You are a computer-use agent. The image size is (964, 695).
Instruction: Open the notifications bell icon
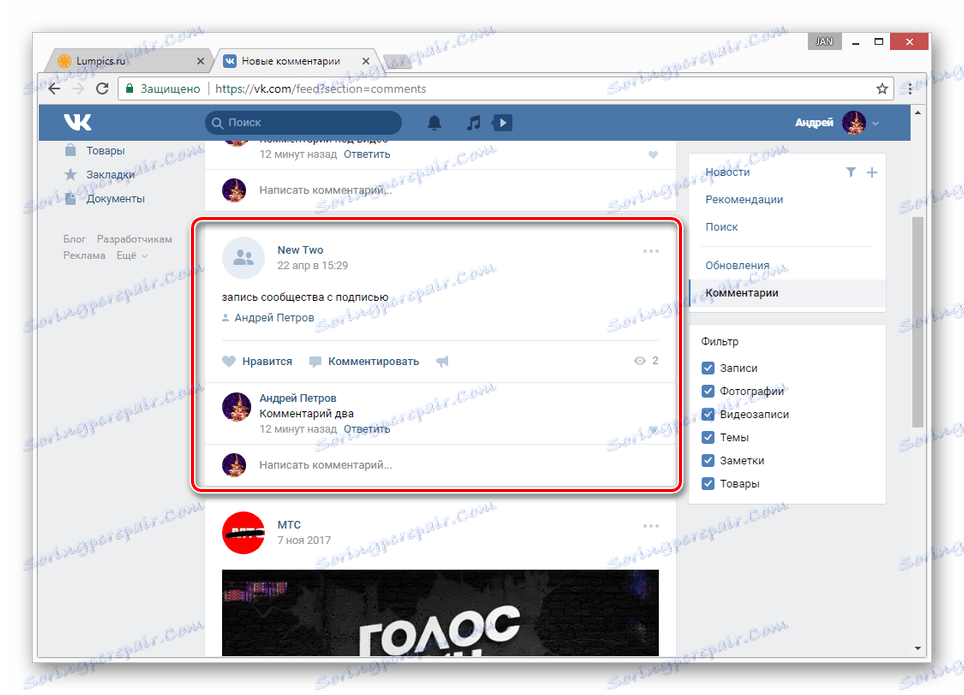point(435,121)
